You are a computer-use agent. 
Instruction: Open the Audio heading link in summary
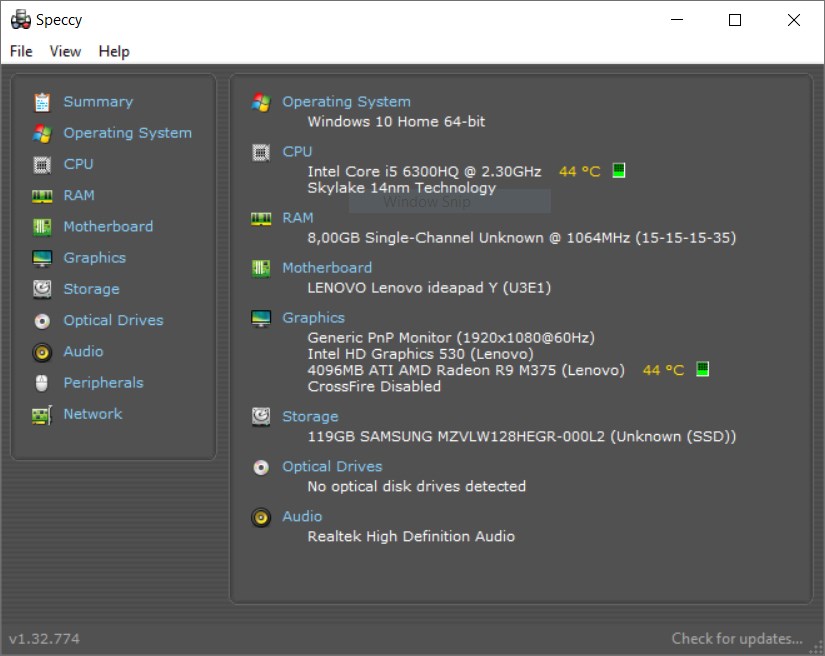coord(303,517)
